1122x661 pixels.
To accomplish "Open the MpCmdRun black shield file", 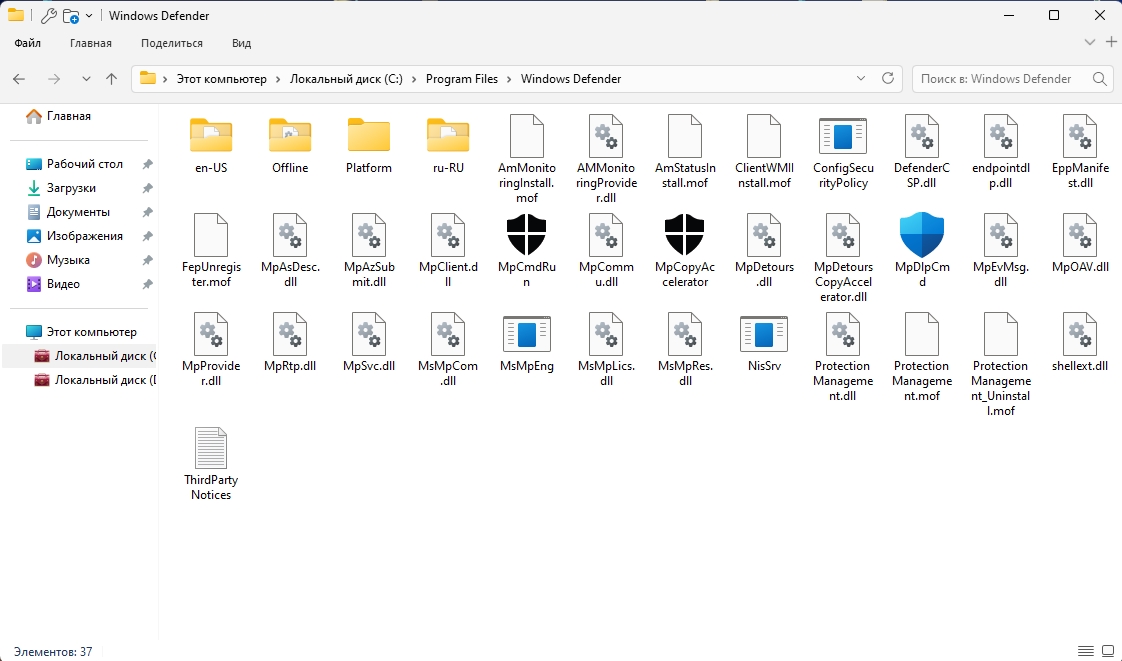I will pos(527,236).
